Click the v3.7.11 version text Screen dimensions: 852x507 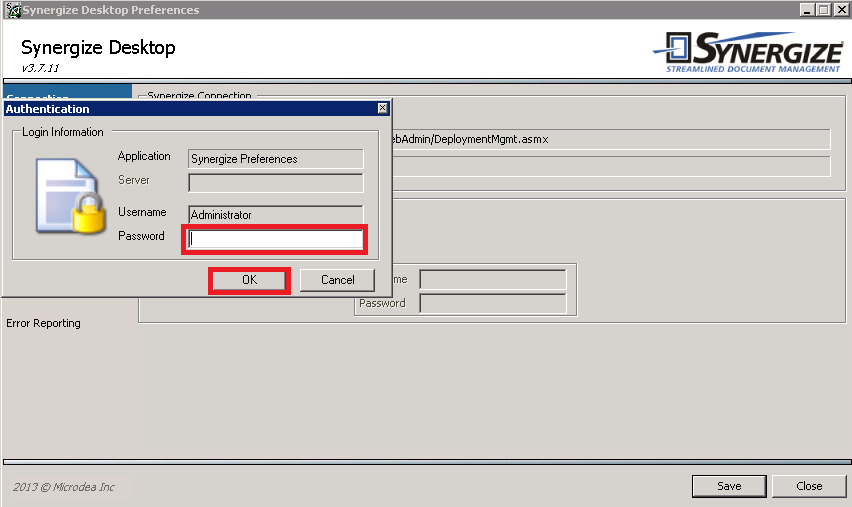40,68
